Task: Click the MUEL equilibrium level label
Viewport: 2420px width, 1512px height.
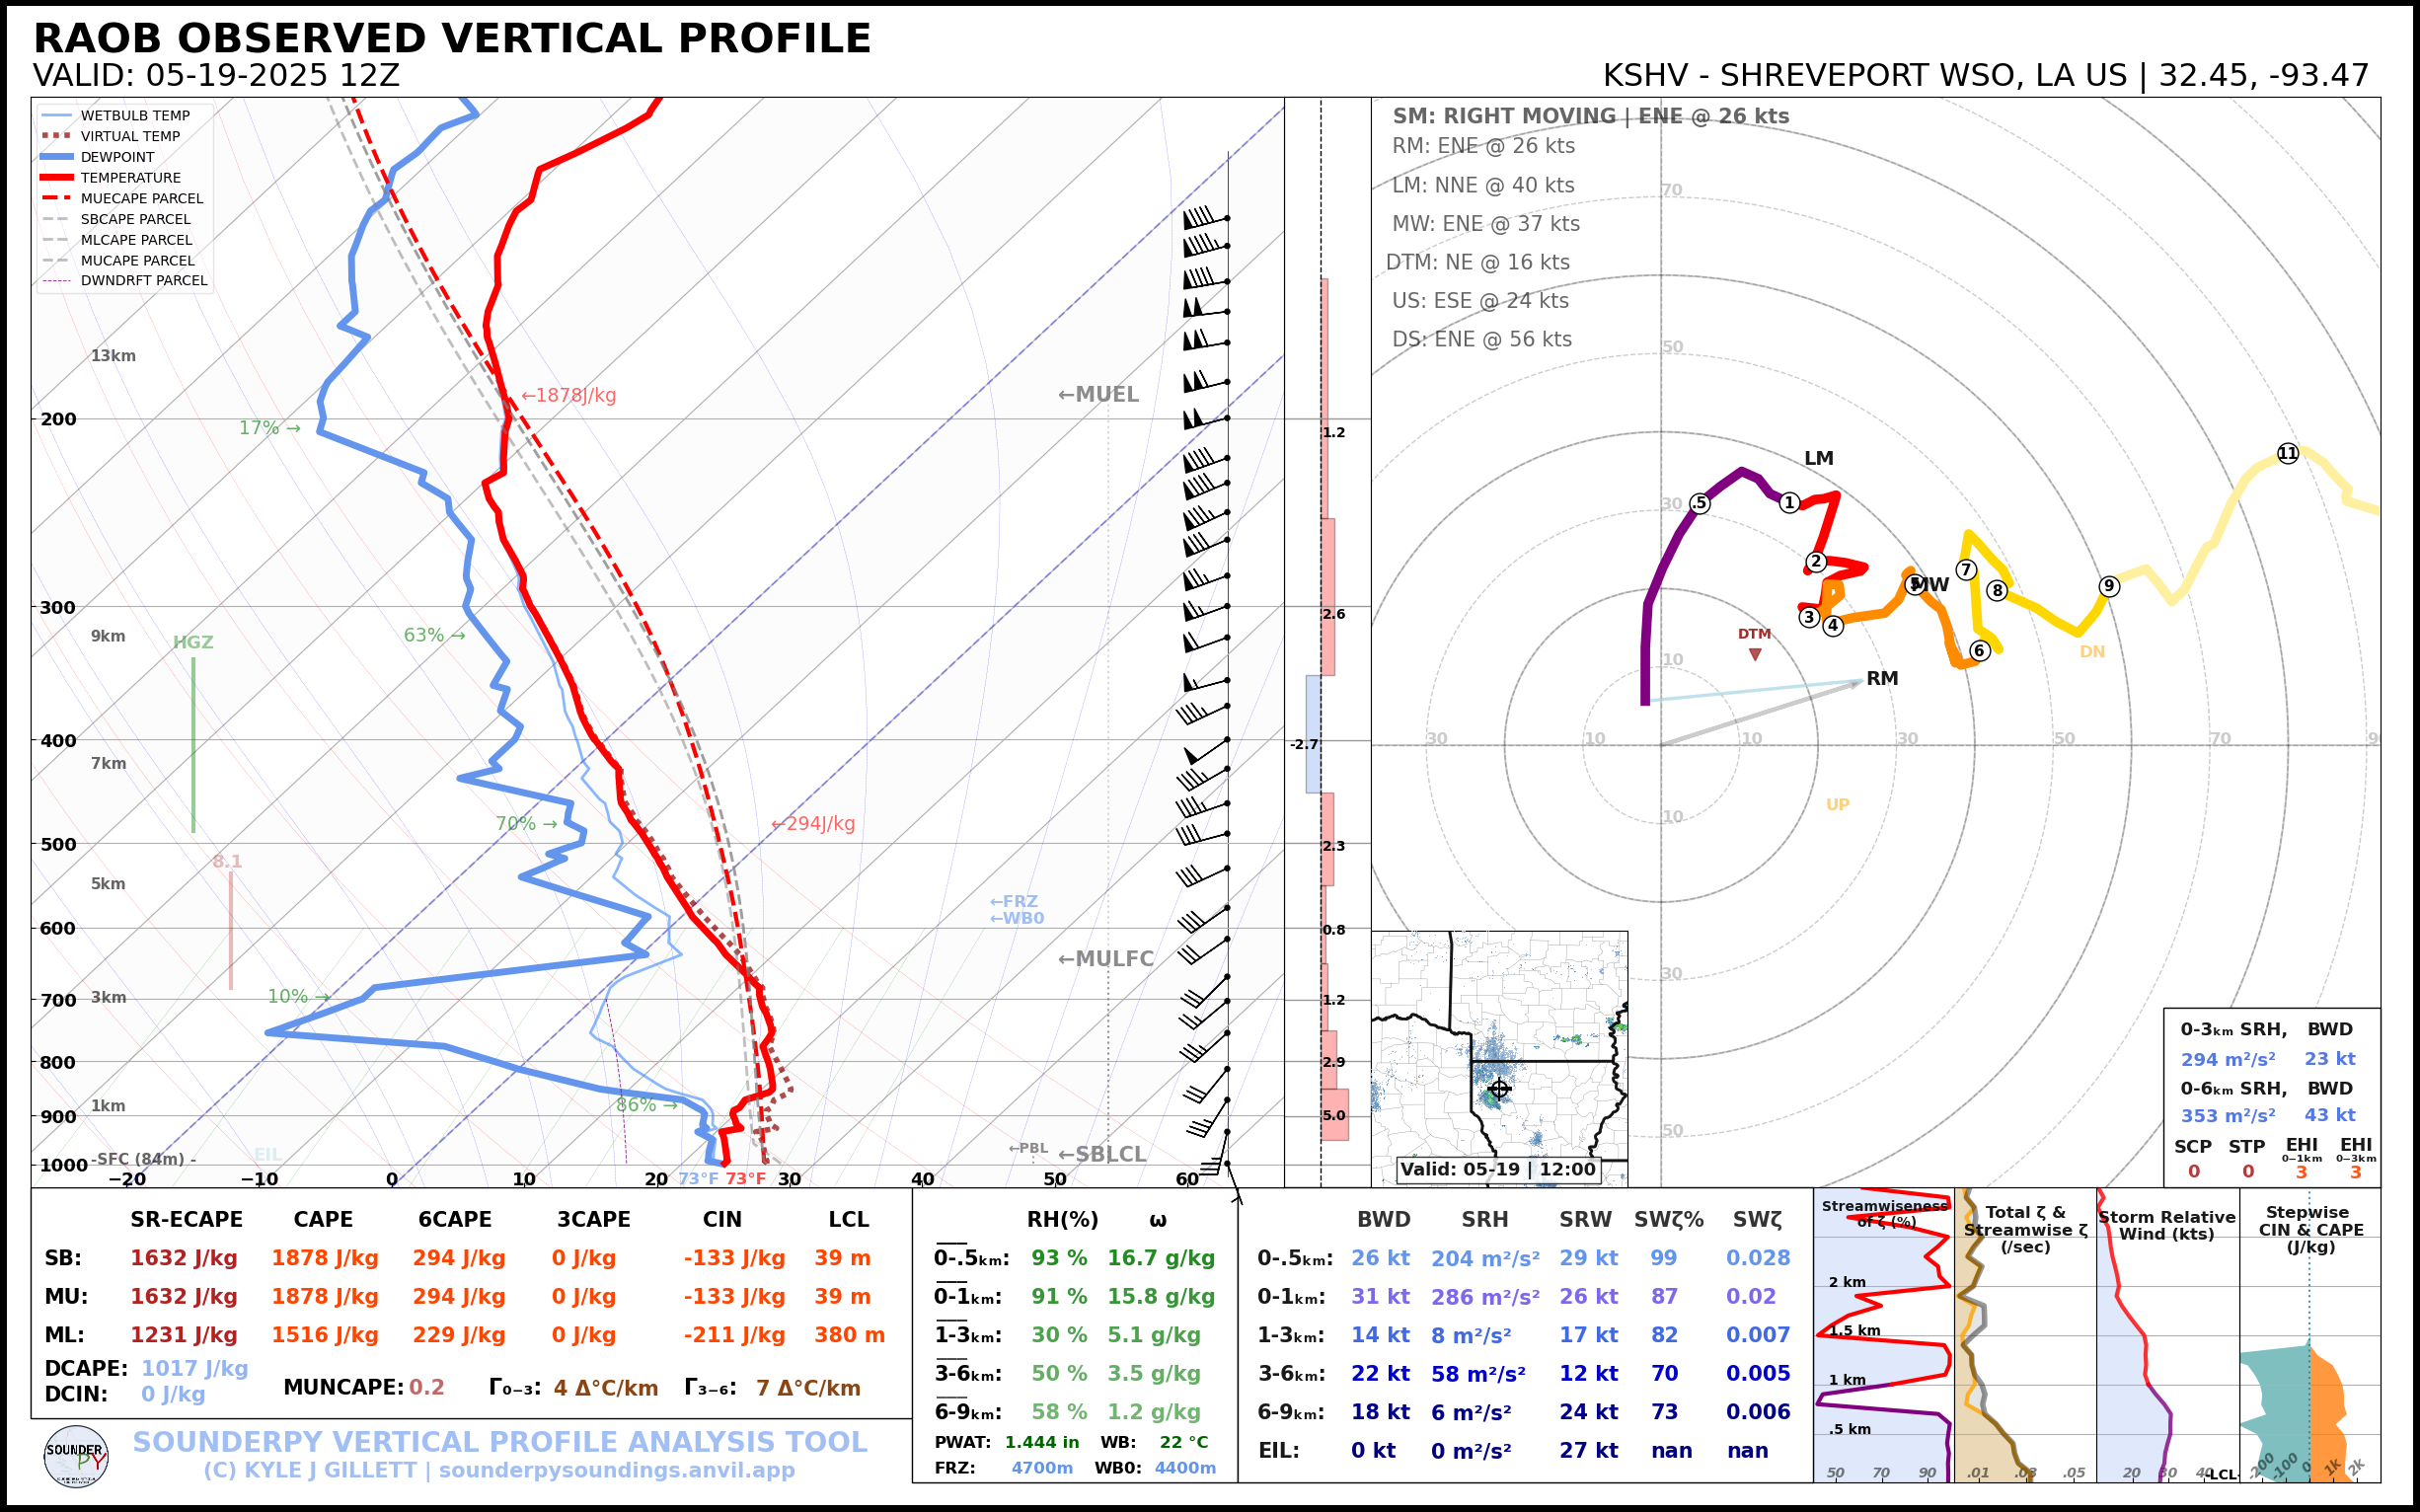Action: [x=1098, y=394]
